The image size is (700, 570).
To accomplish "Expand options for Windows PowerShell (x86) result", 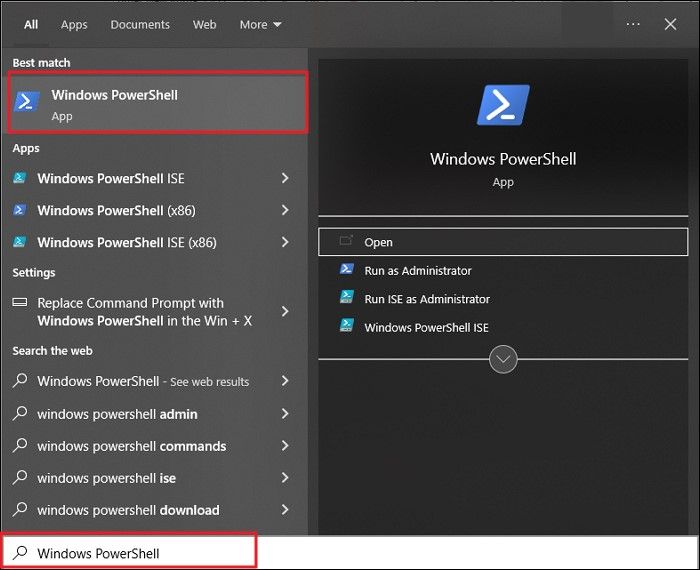I will pyautogui.click(x=285, y=210).
